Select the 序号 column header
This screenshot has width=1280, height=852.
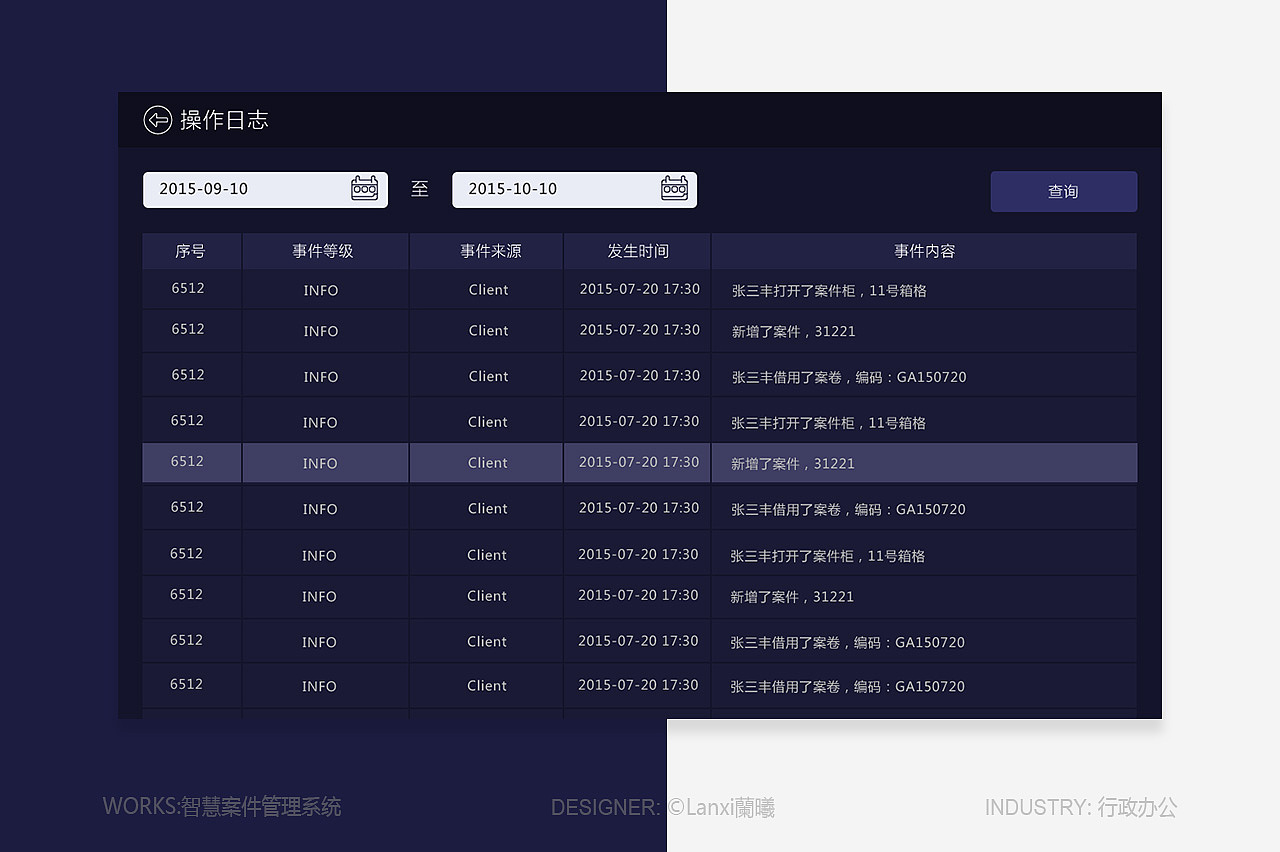point(190,251)
